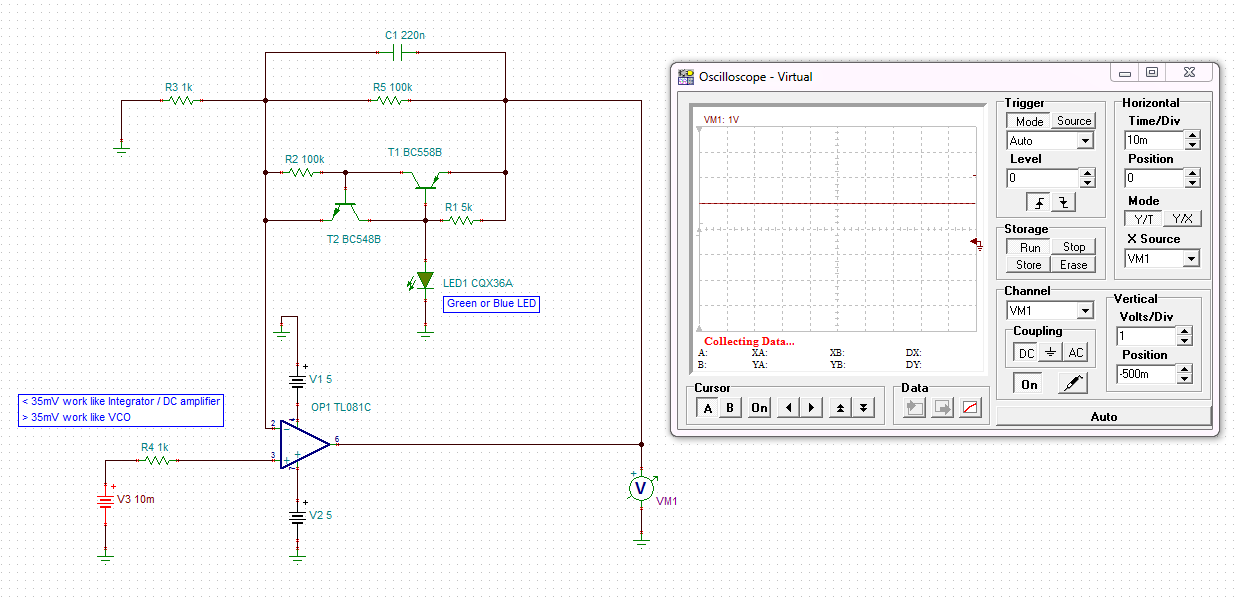Increase Time/Div with up stepper
Viewport: 1240px width, 604px height.
[x=1192, y=136]
